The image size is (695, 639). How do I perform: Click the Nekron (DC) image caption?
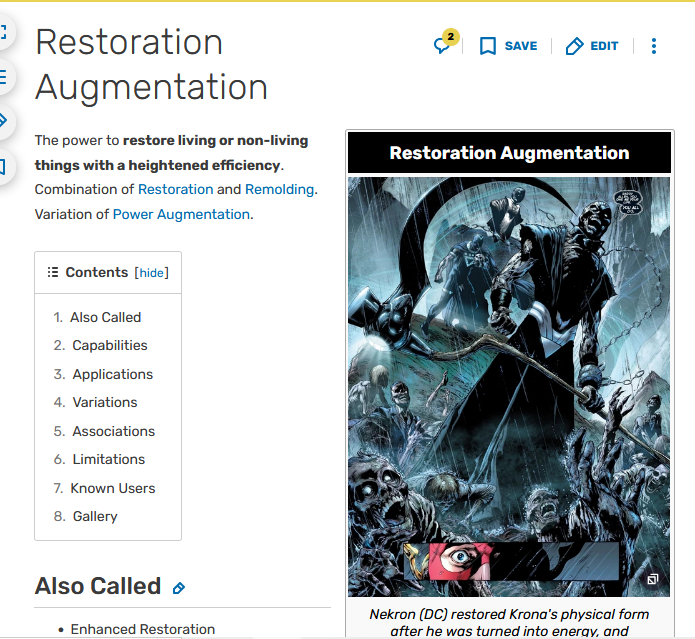509,622
